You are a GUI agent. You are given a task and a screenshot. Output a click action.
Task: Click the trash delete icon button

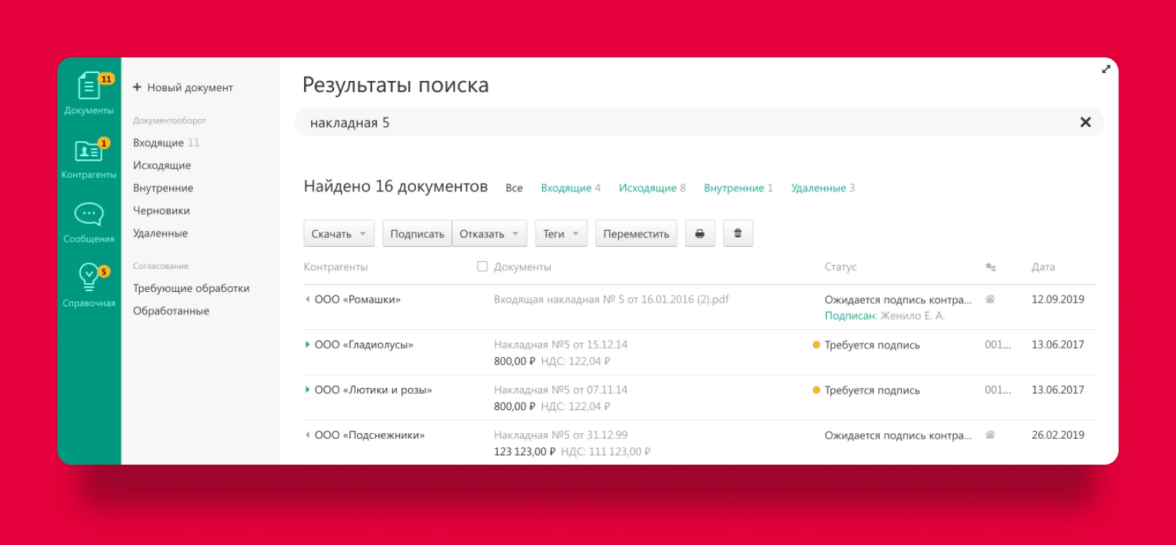[x=738, y=233]
